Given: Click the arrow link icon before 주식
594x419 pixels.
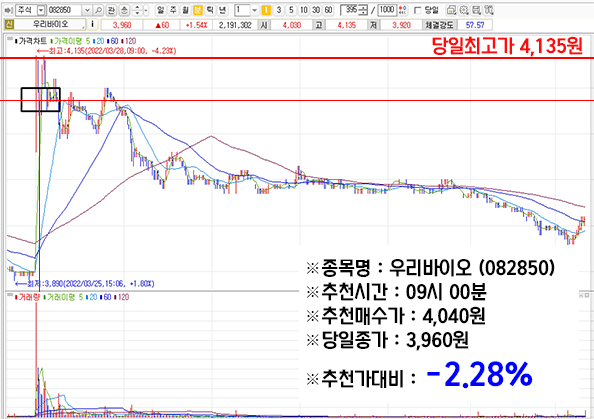Looking at the screenshot, I should (8, 10).
